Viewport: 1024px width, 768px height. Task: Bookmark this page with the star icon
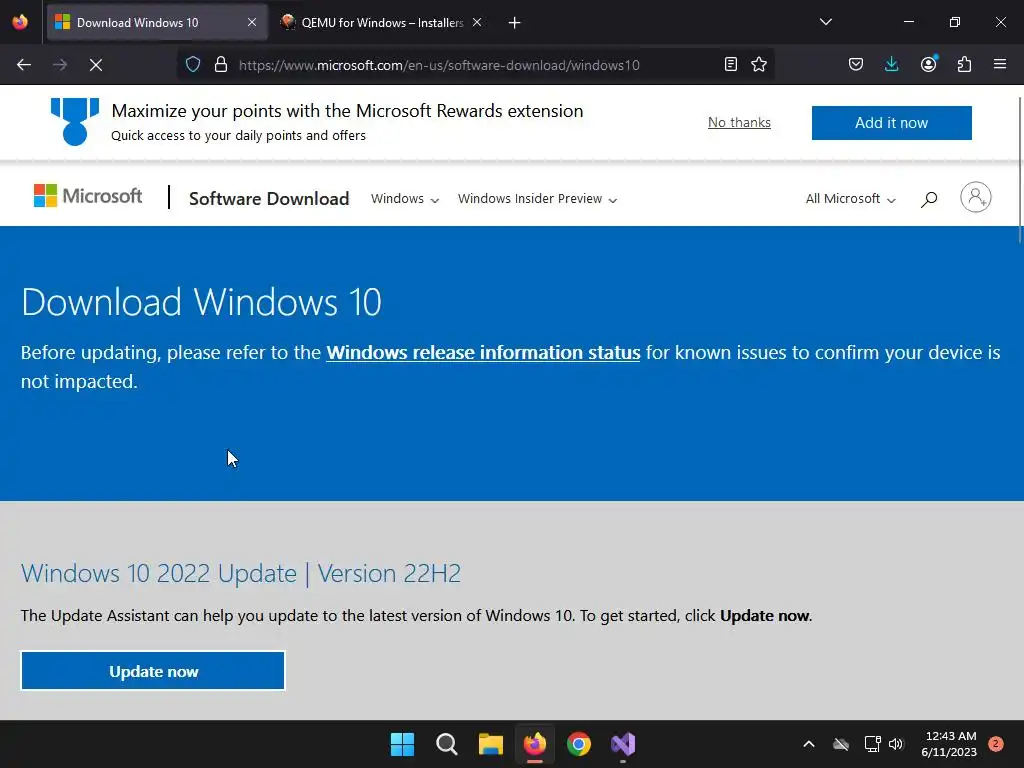tap(759, 64)
